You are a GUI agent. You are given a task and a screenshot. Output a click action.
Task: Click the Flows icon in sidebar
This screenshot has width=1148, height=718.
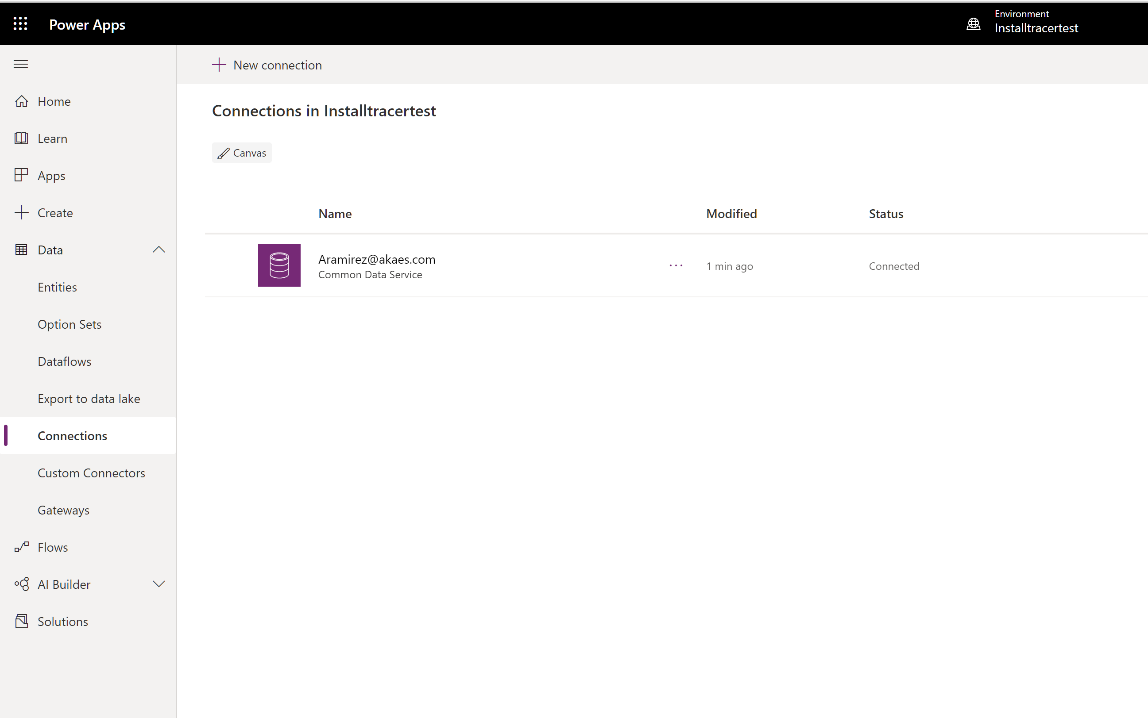(x=22, y=547)
